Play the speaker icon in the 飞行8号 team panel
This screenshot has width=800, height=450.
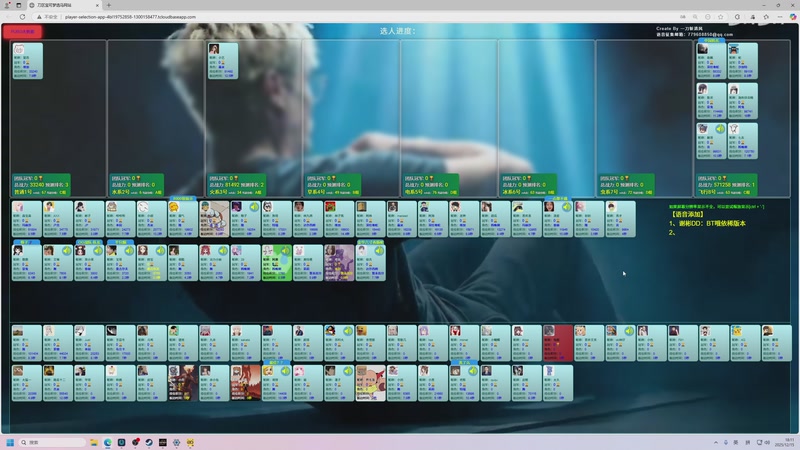click(x=720, y=129)
